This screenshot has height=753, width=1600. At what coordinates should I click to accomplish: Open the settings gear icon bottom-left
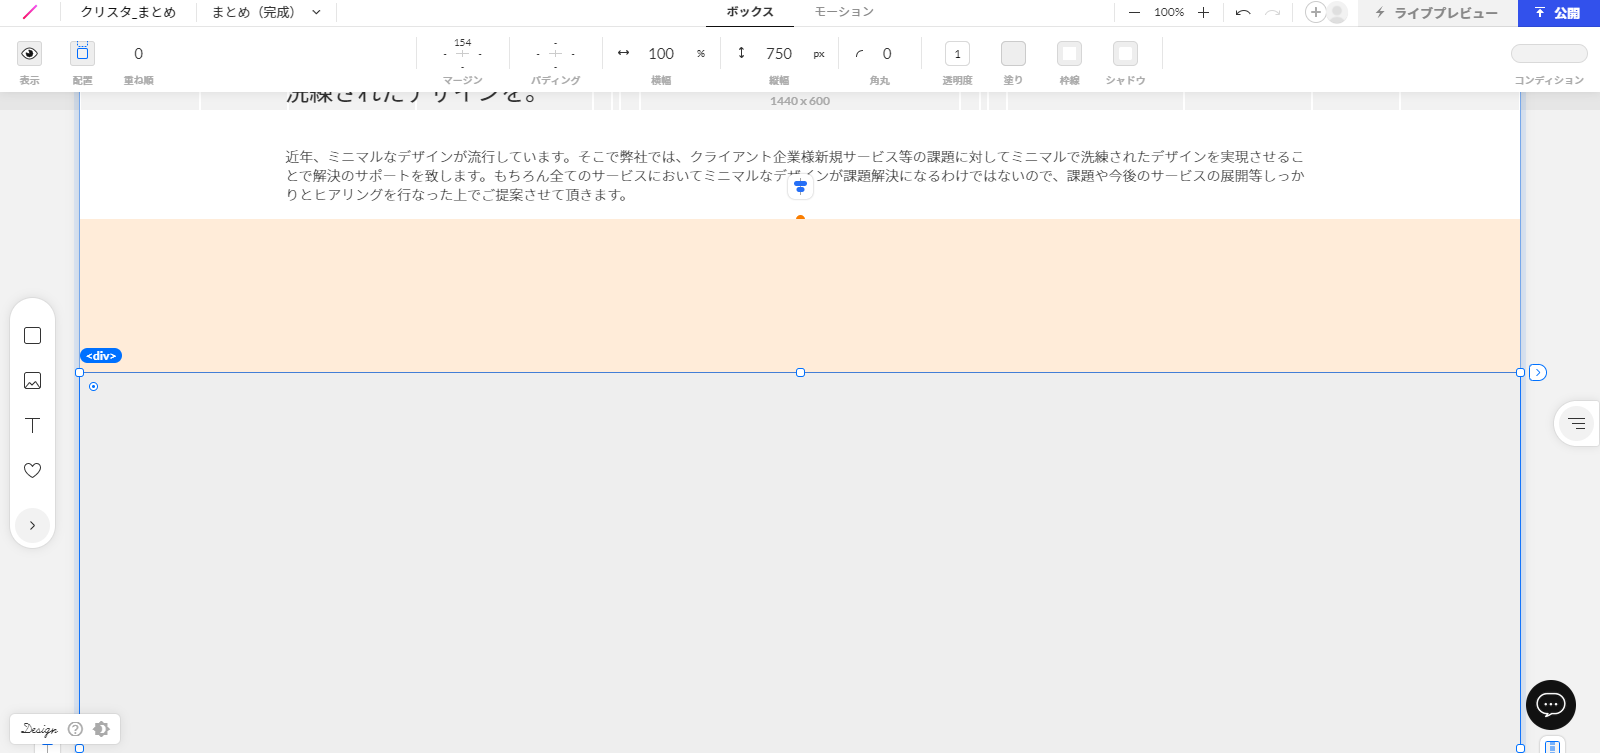tap(101, 729)
